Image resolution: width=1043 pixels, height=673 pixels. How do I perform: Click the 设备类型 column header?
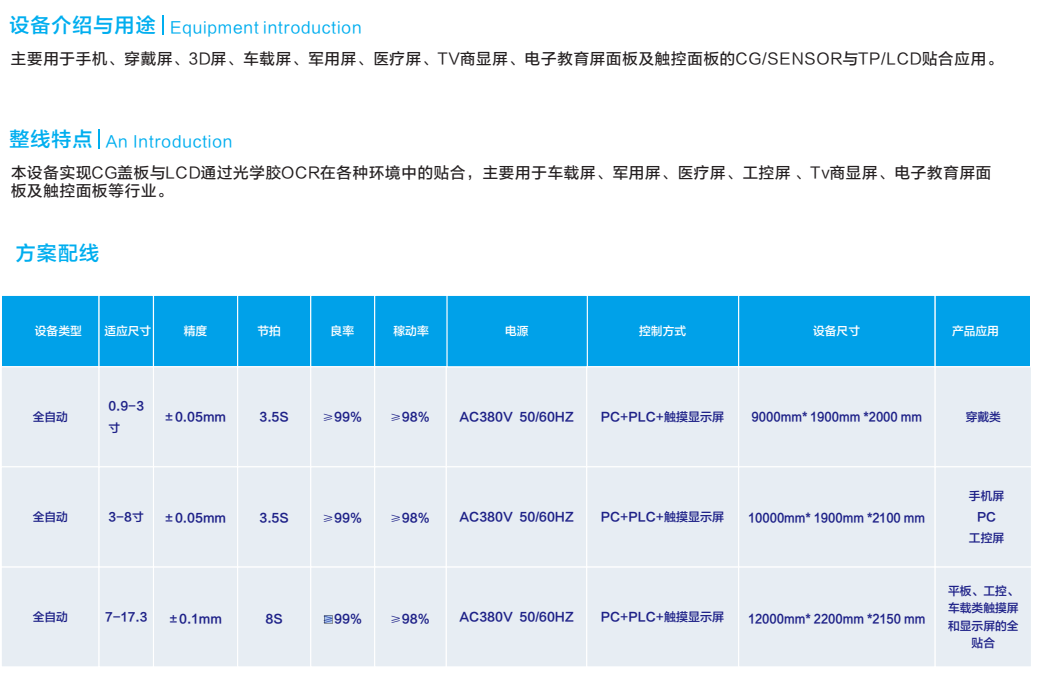50,331
